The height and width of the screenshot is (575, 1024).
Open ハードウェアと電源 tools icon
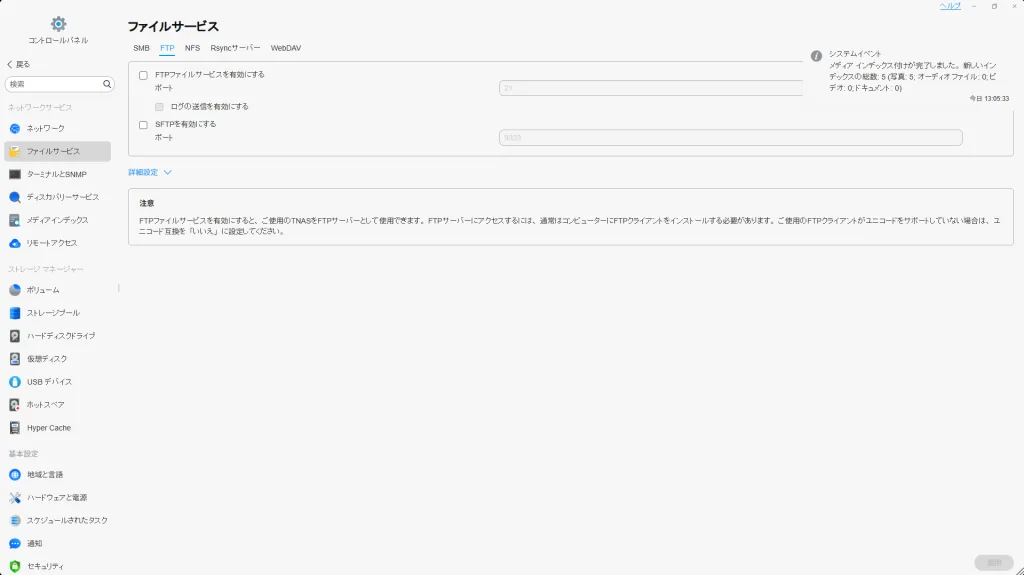click(14, 498)
